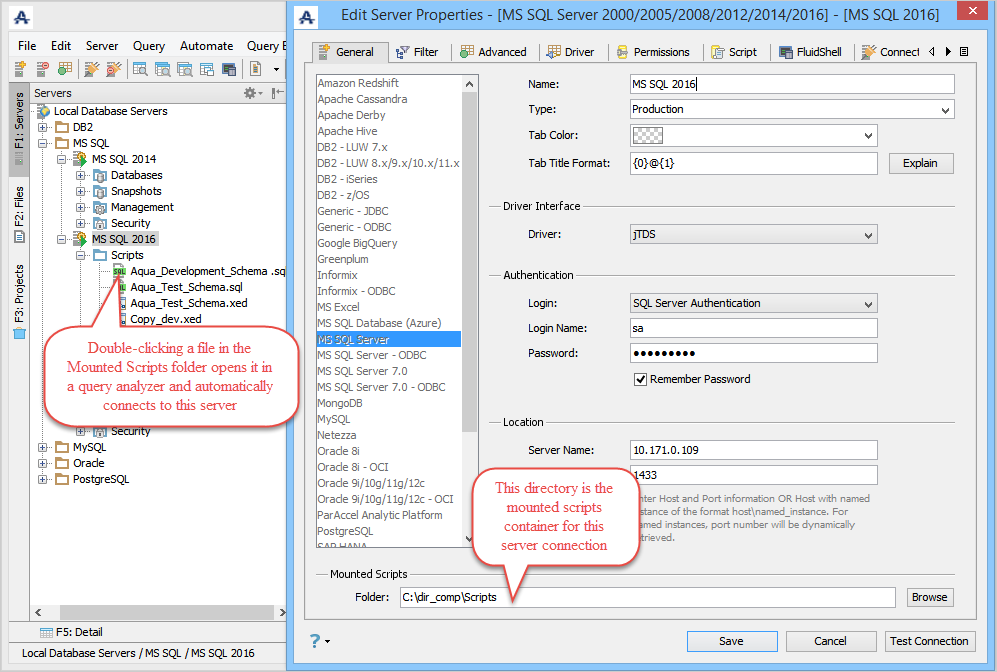
Task: Switch to the Filter tab
Action: coord(417,52)
